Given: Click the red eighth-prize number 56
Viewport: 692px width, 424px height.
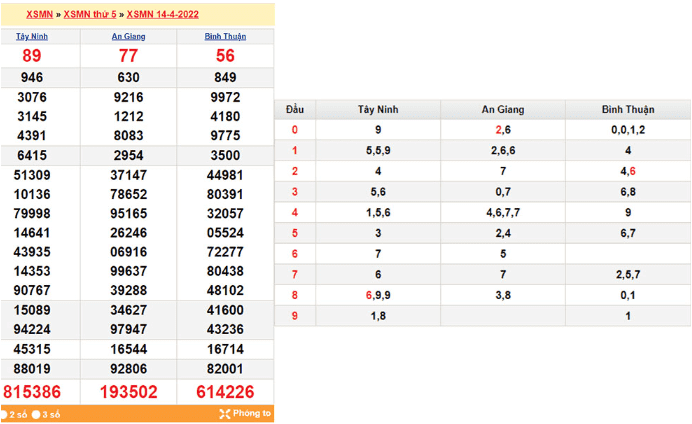Looking at the screenshot, I should (225, 56).
